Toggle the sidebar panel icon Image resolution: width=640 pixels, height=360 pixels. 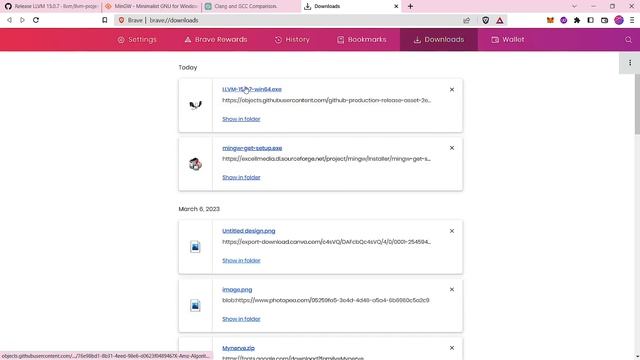coord(591,20)
